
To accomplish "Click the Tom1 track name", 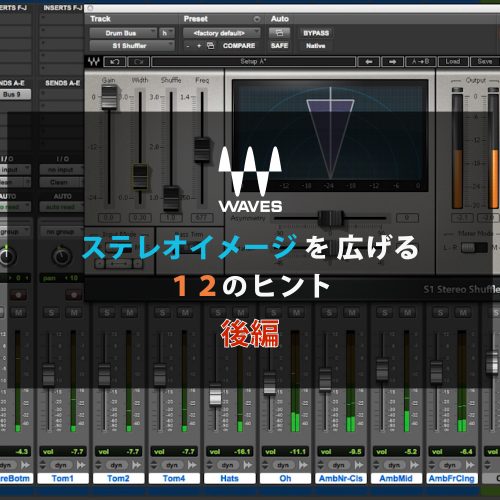I will point(63,478).
